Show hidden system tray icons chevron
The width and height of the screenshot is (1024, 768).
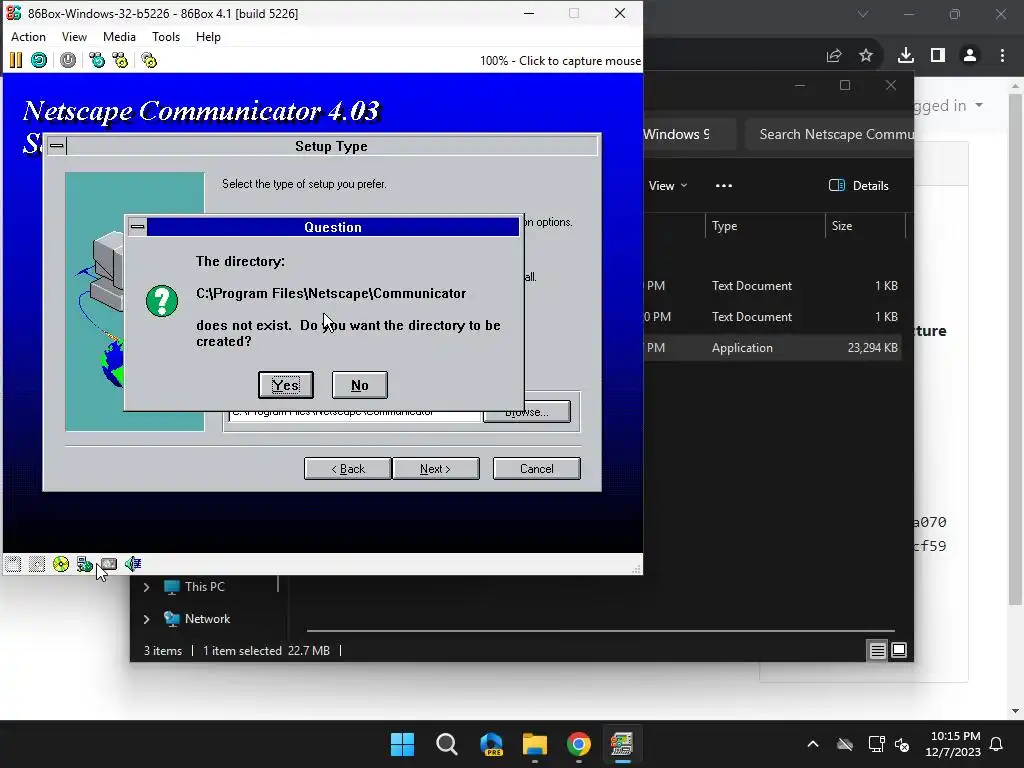pyautogui.click(x=813, y=744)
